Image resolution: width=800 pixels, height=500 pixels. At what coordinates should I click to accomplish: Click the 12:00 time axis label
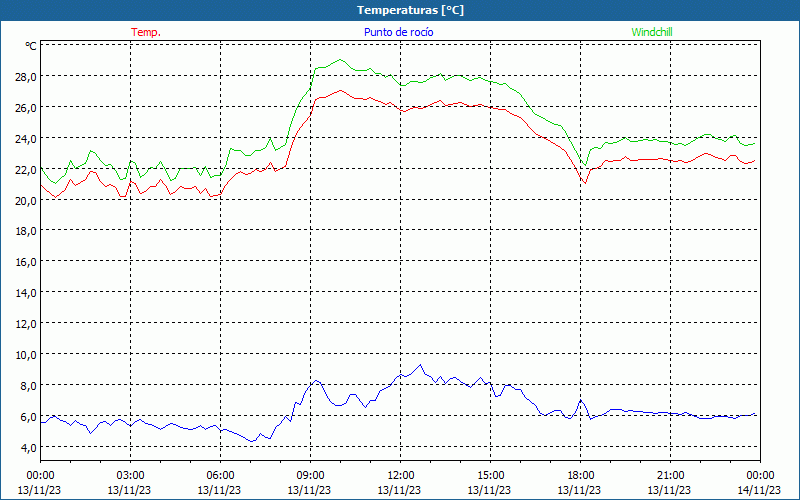[401, 476]
